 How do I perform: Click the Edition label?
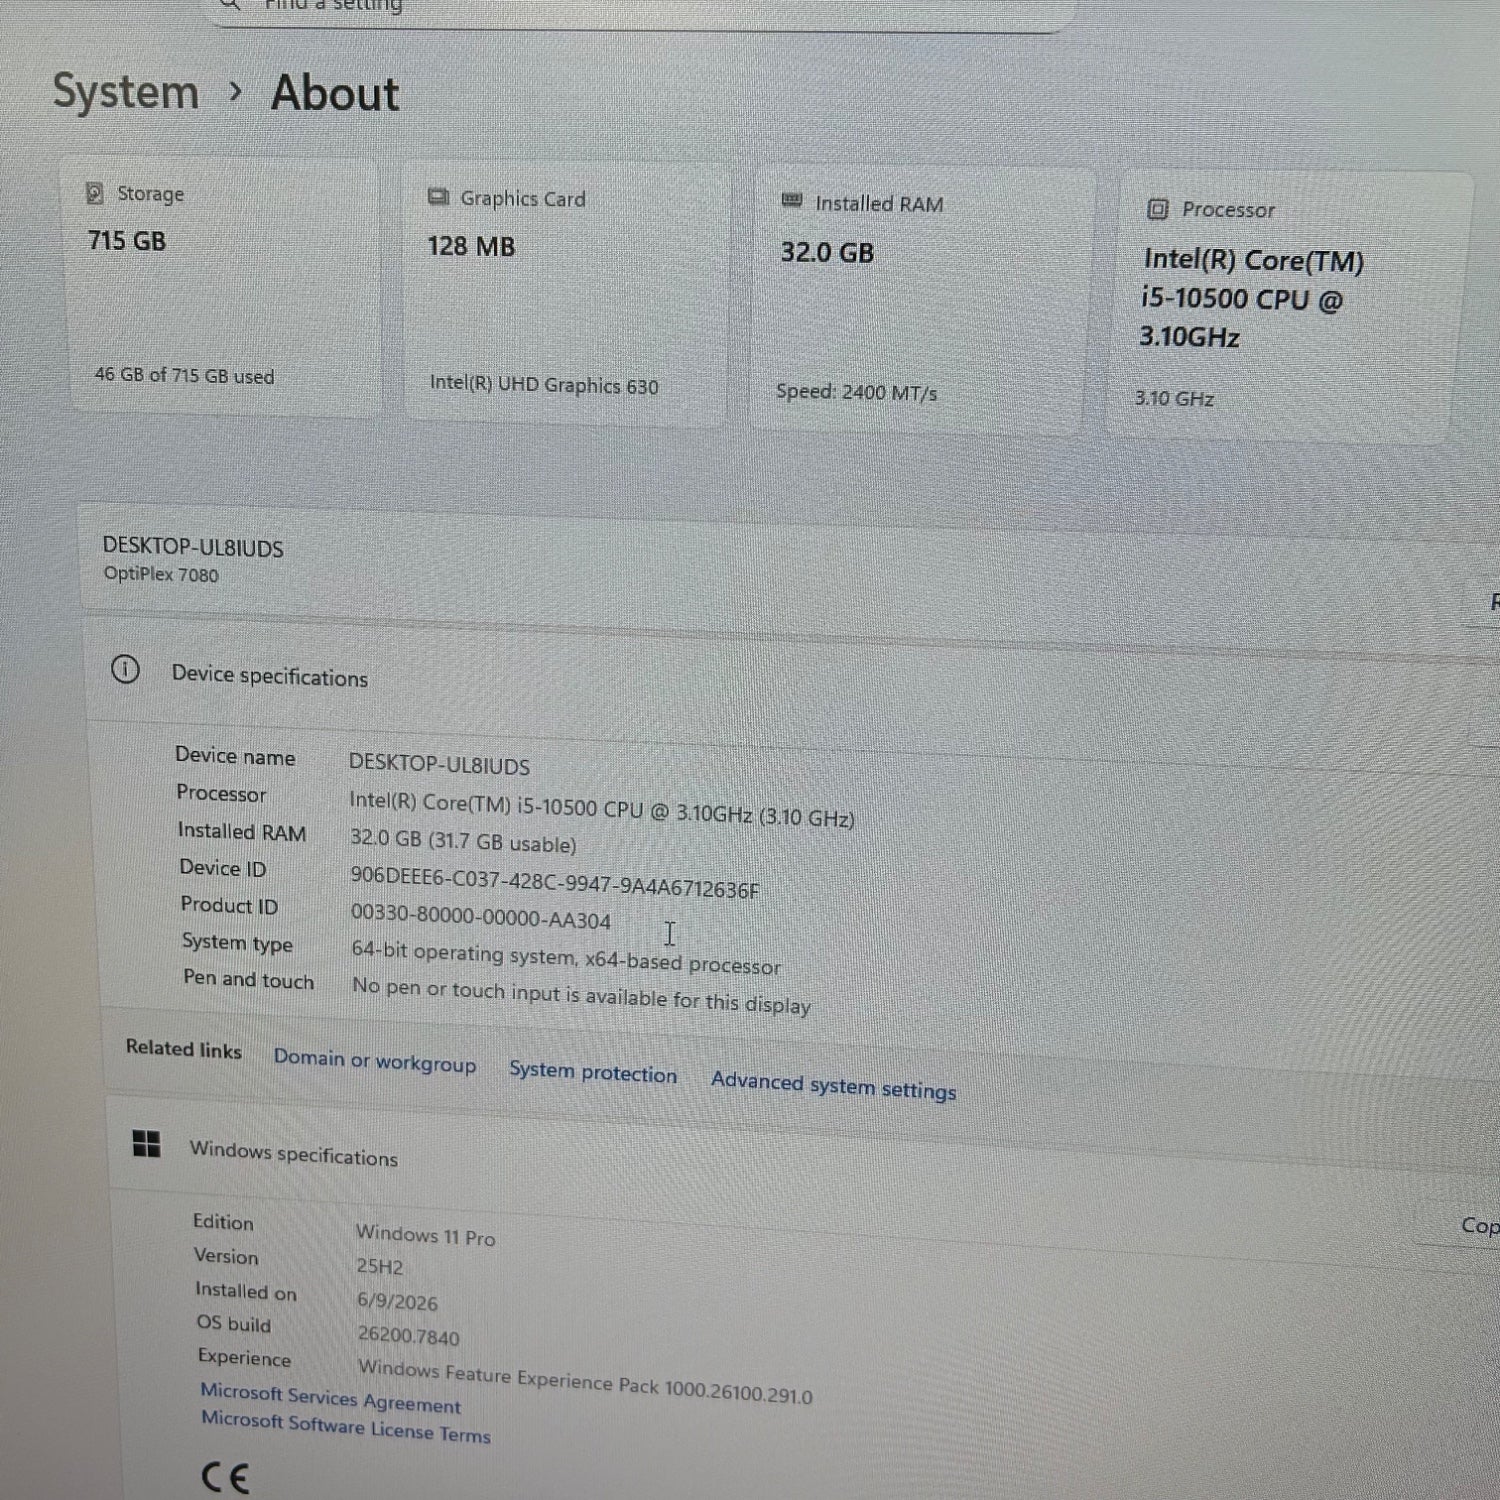[223, 1222]
